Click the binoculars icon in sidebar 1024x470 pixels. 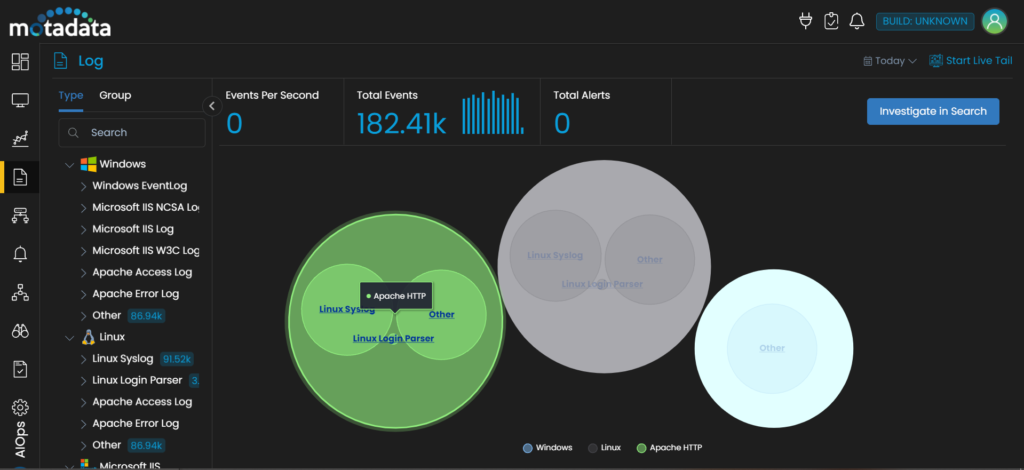click(20, 331)
